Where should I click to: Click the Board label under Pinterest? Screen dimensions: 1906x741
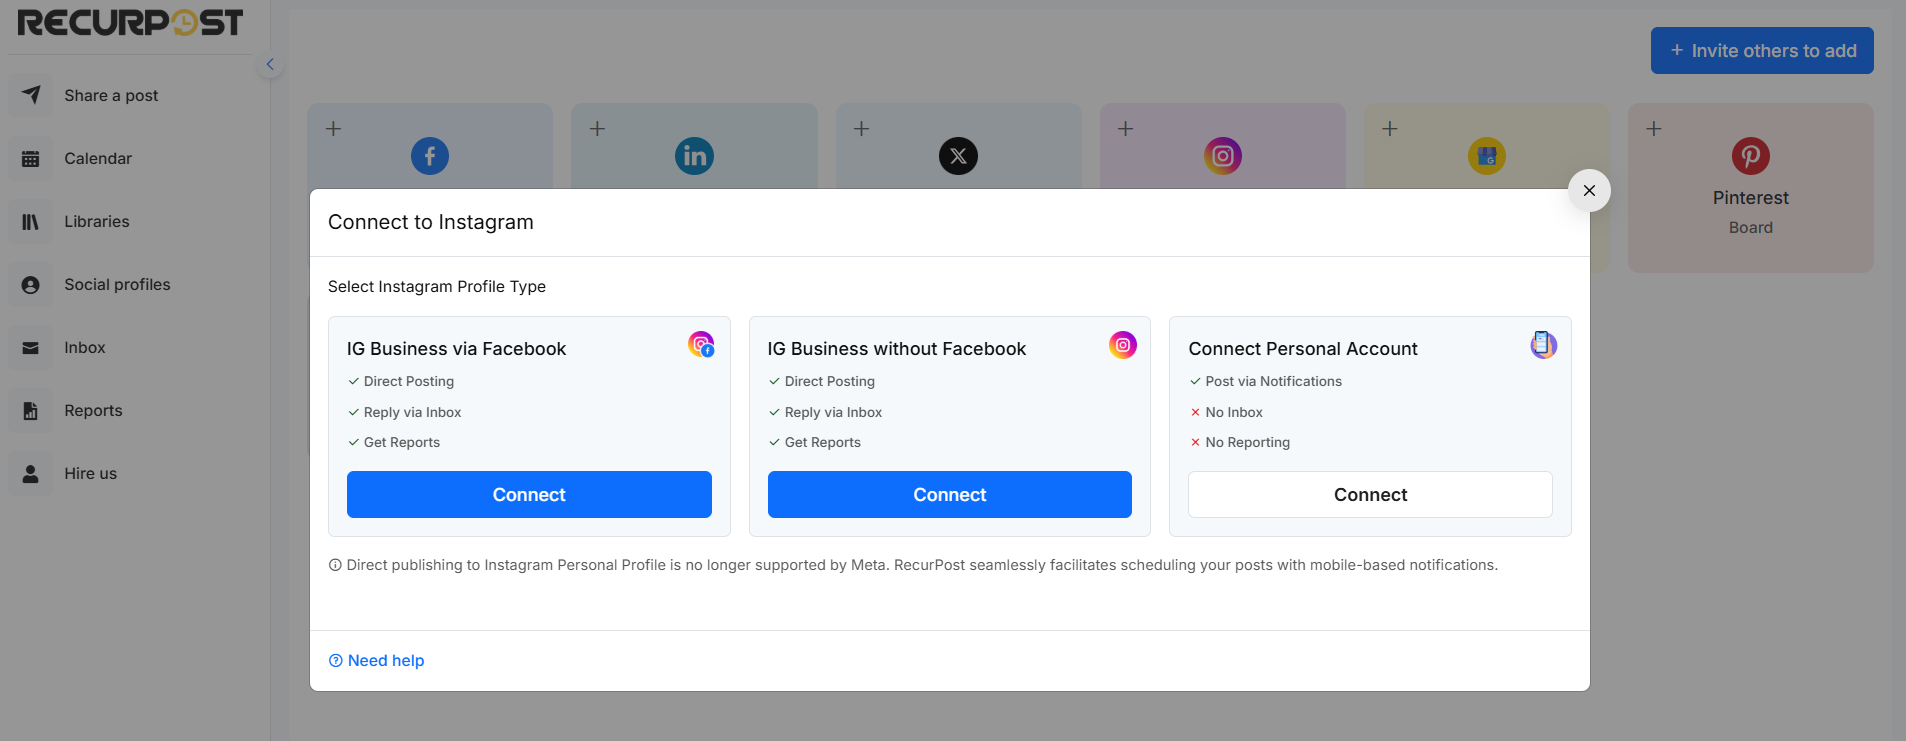pyautogui.click(x=1751, y=228)
